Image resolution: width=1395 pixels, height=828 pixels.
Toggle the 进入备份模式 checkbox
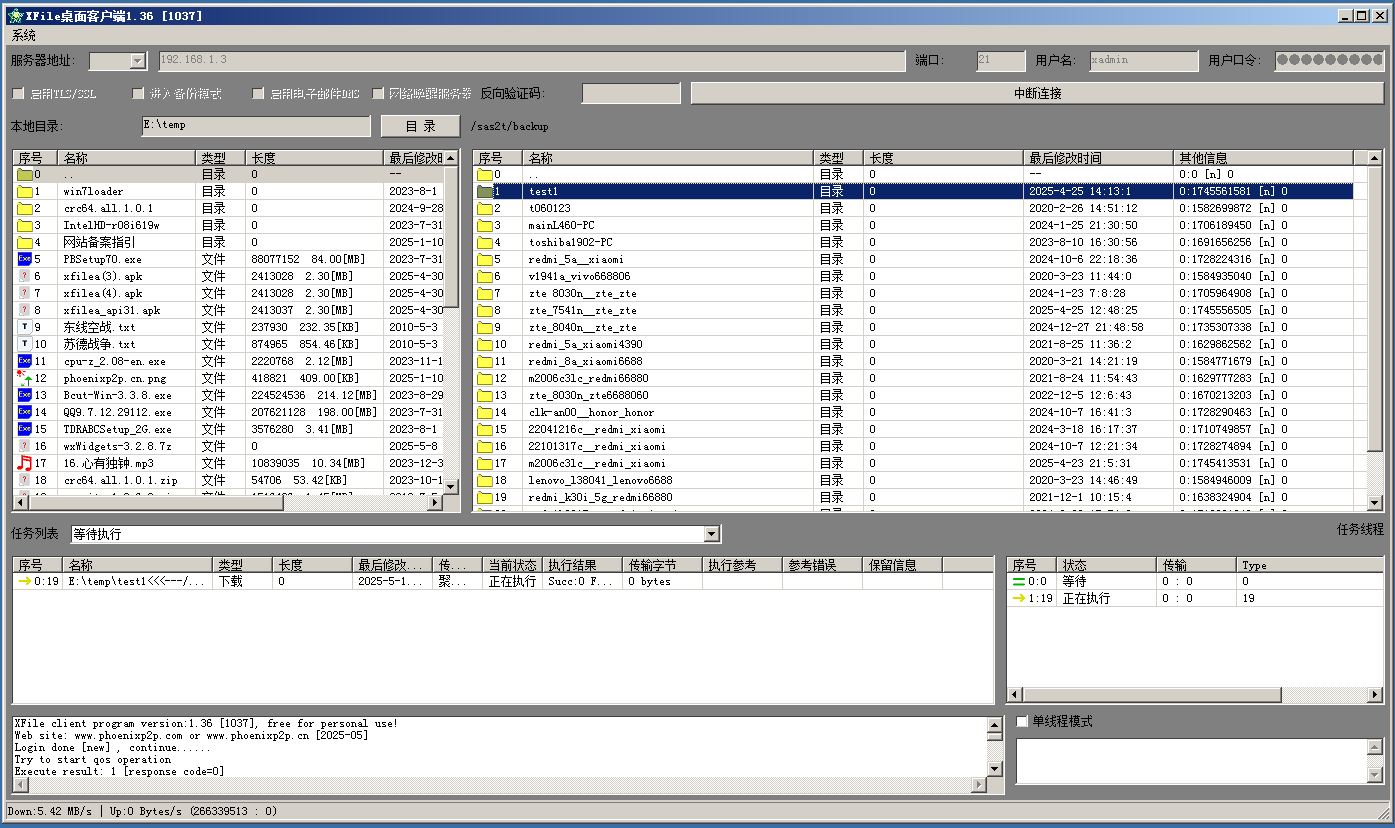click(x=139, y=94)
